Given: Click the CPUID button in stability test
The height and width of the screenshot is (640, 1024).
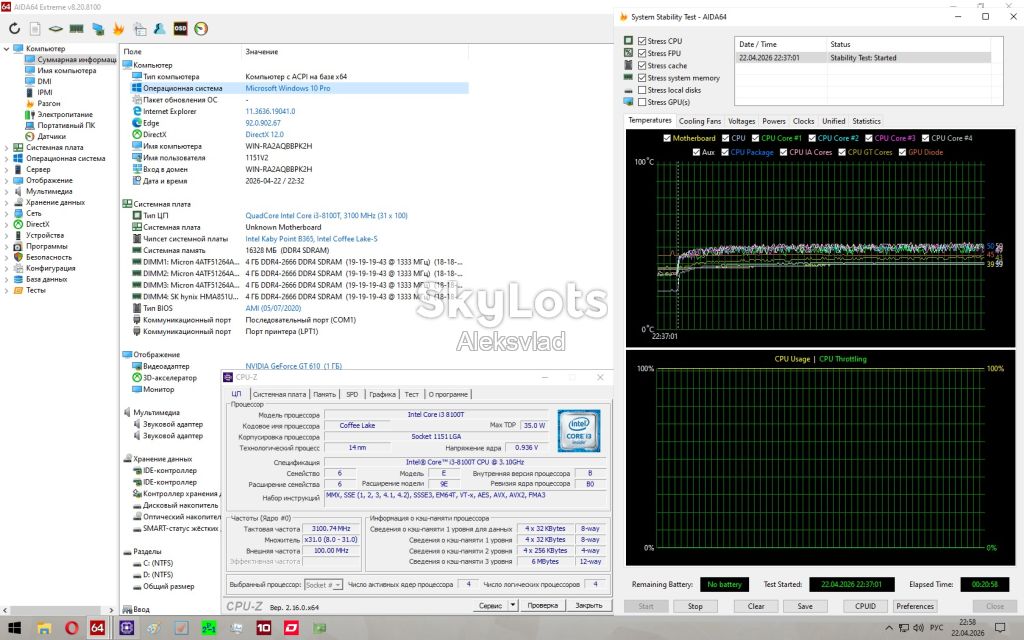Looking at the screenshot, I should (865, 606).
